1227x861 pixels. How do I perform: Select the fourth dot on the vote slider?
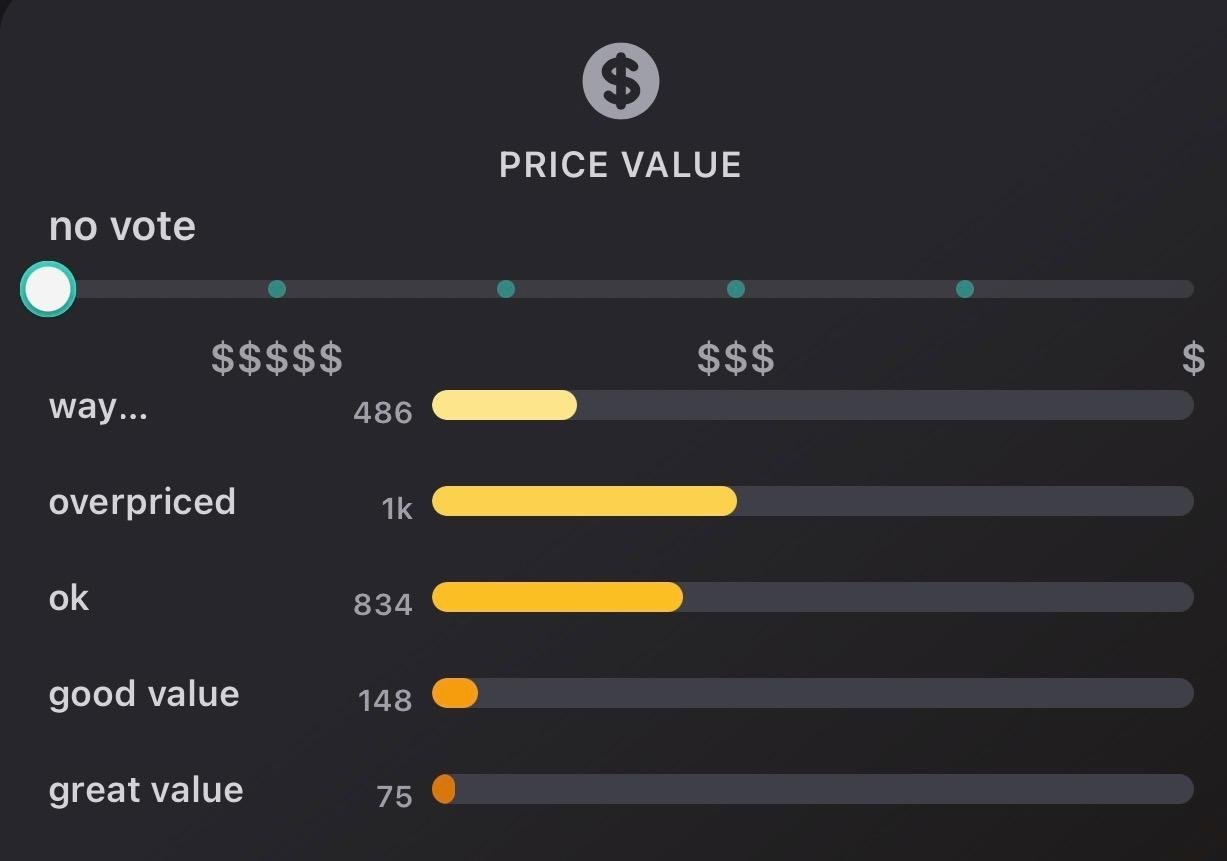[x=736, y=289]
